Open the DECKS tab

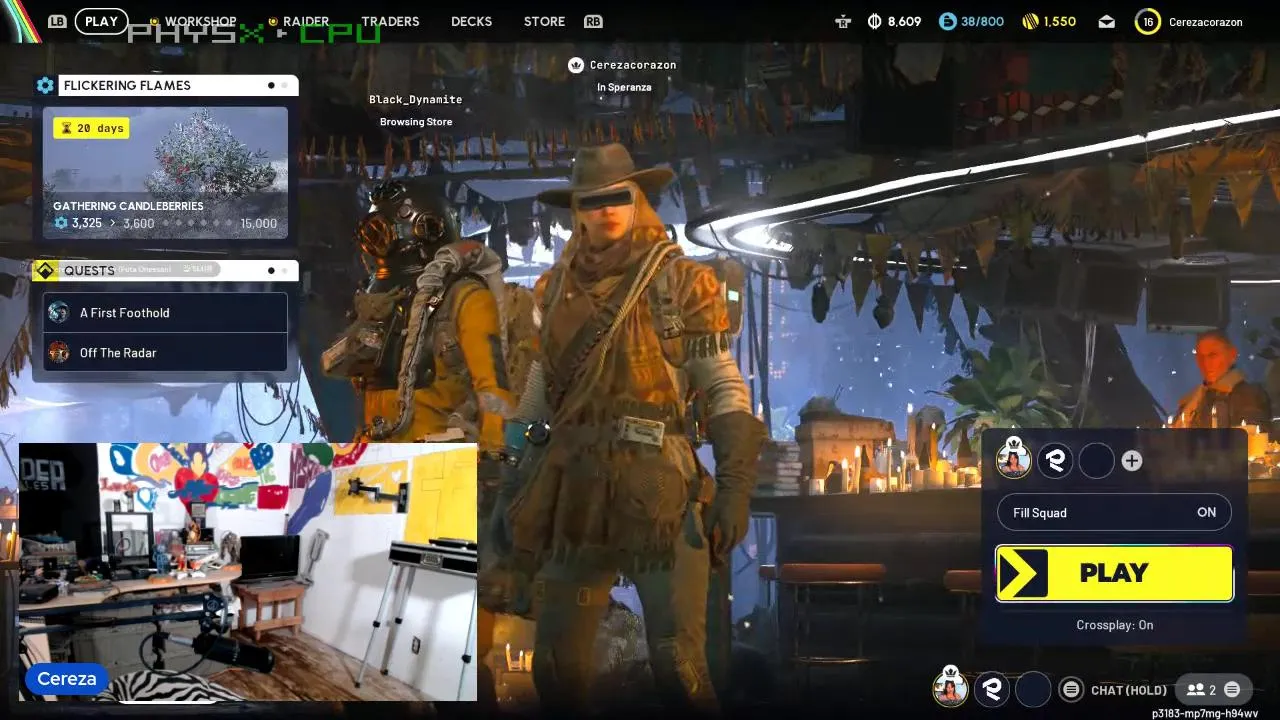(471, 21)
